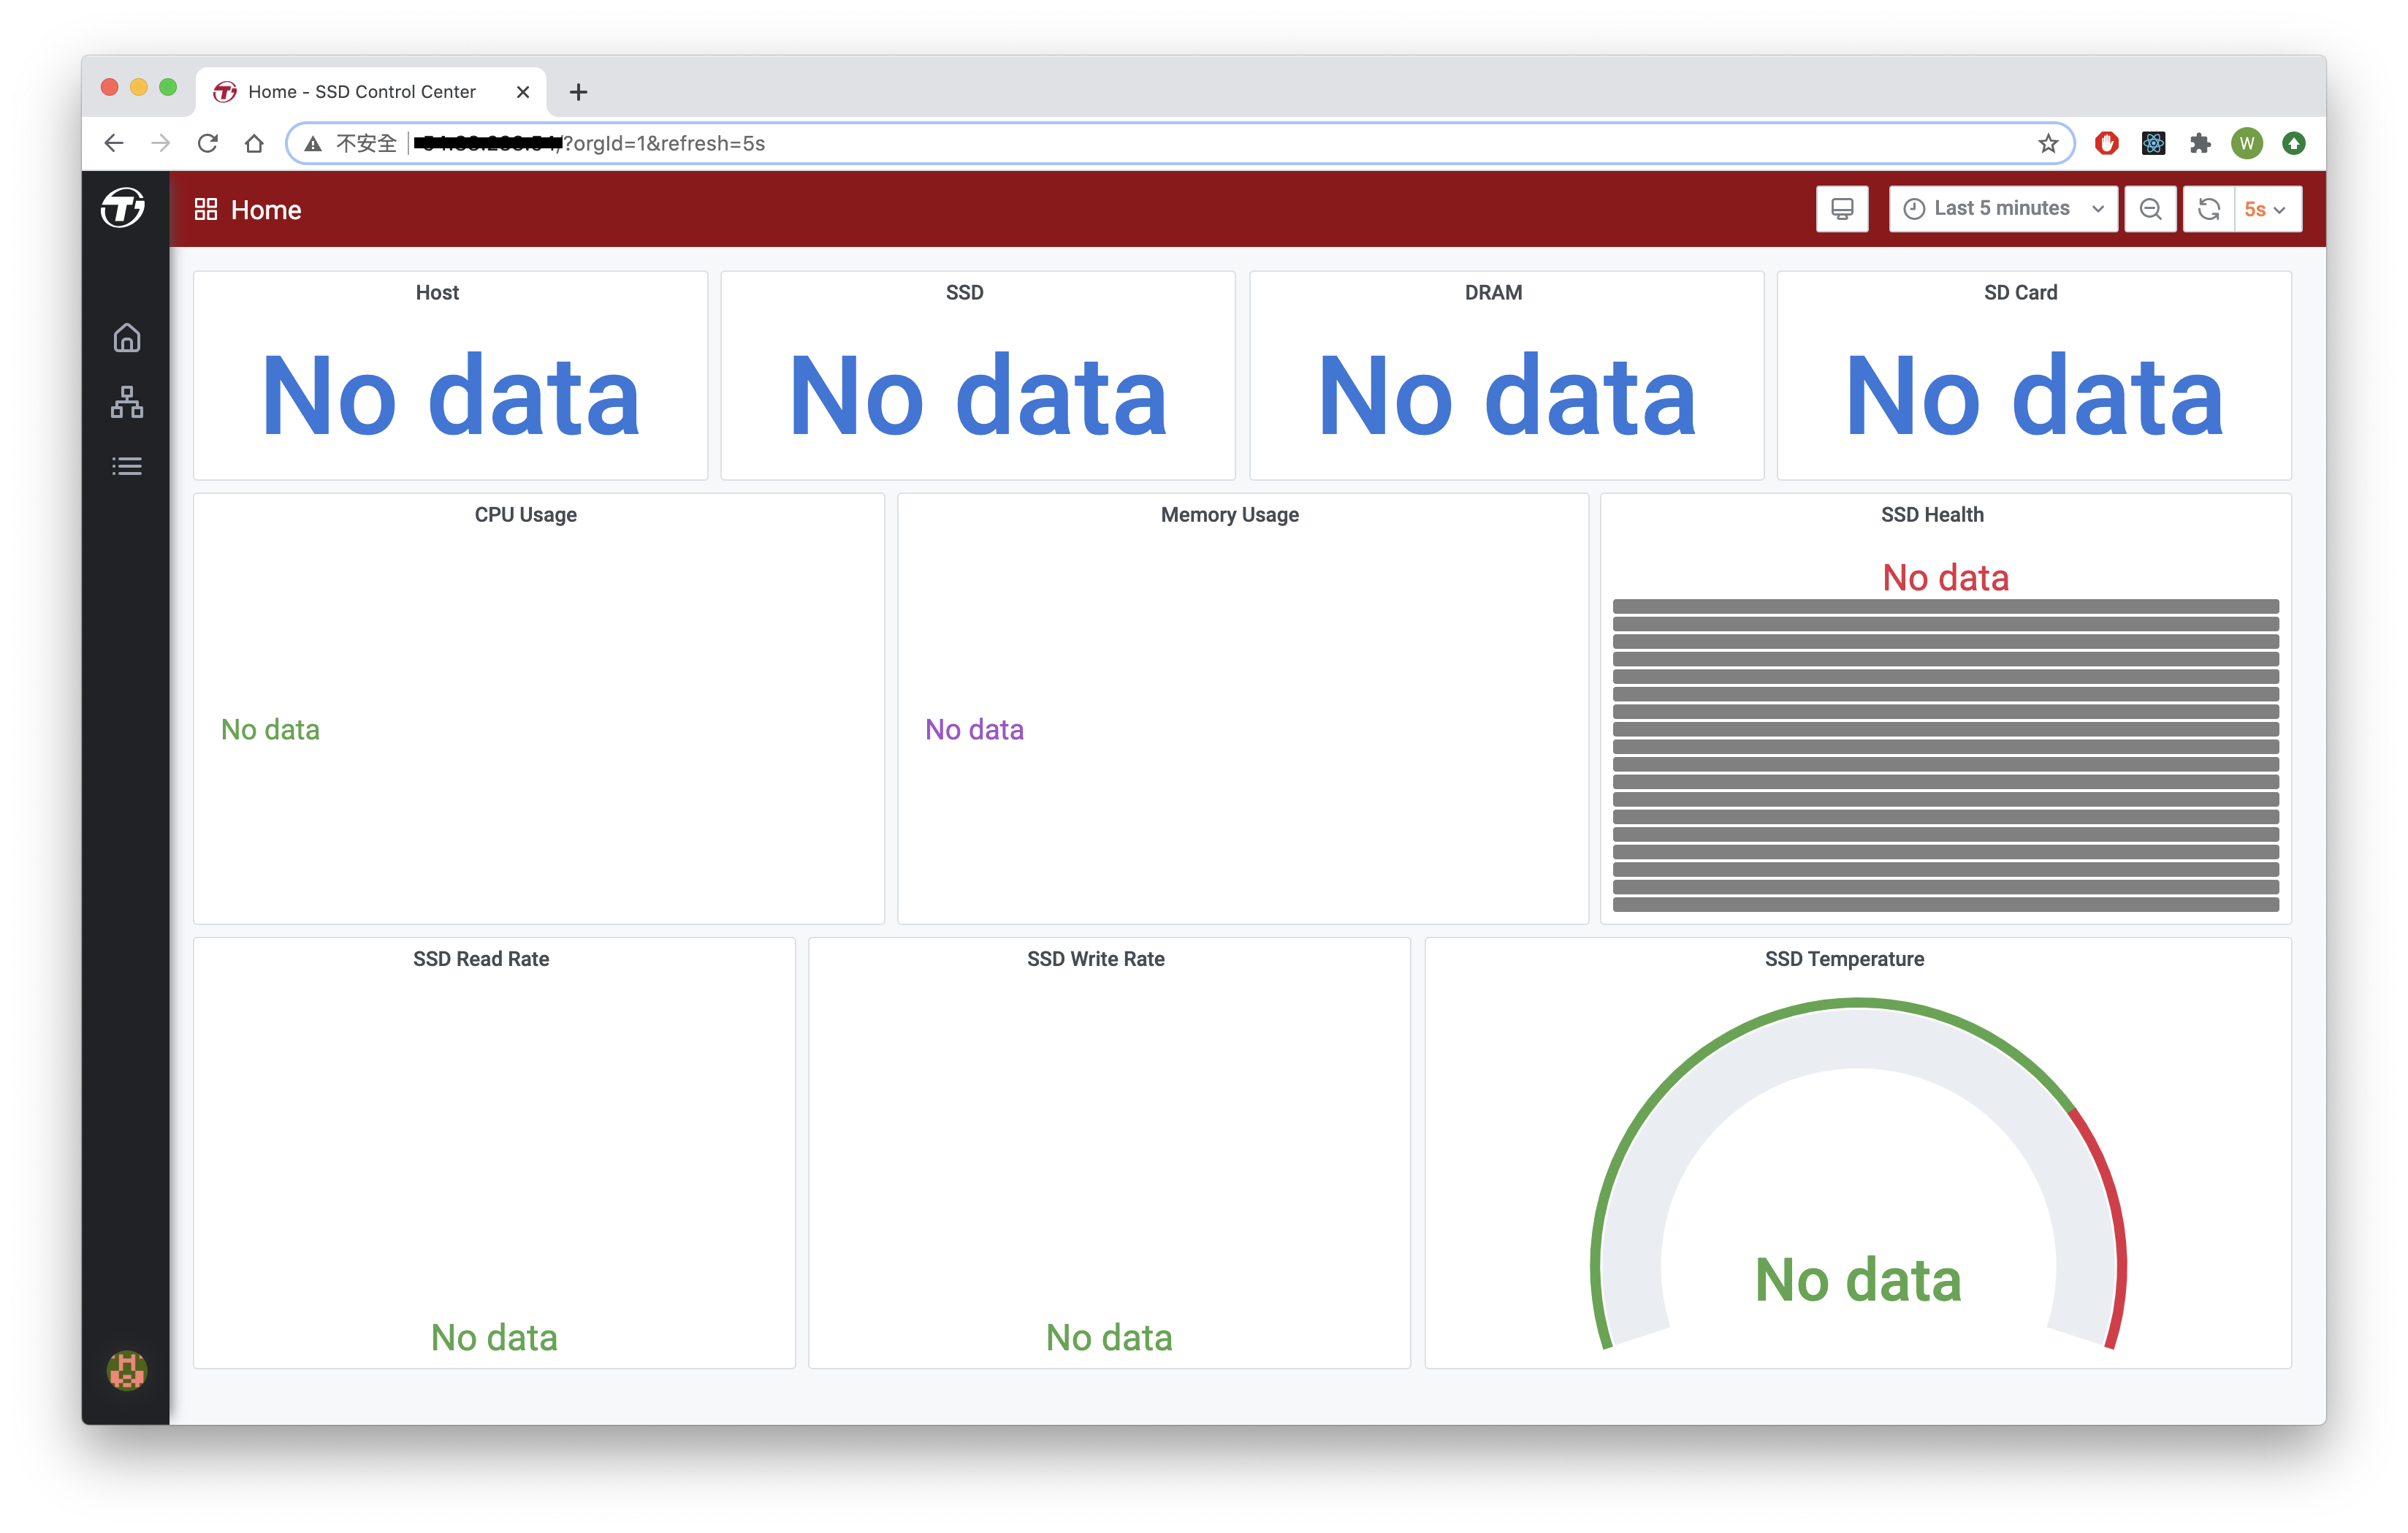
Task: Click the red ad blocker extension icon
Action: click(x=2107, y=143)
